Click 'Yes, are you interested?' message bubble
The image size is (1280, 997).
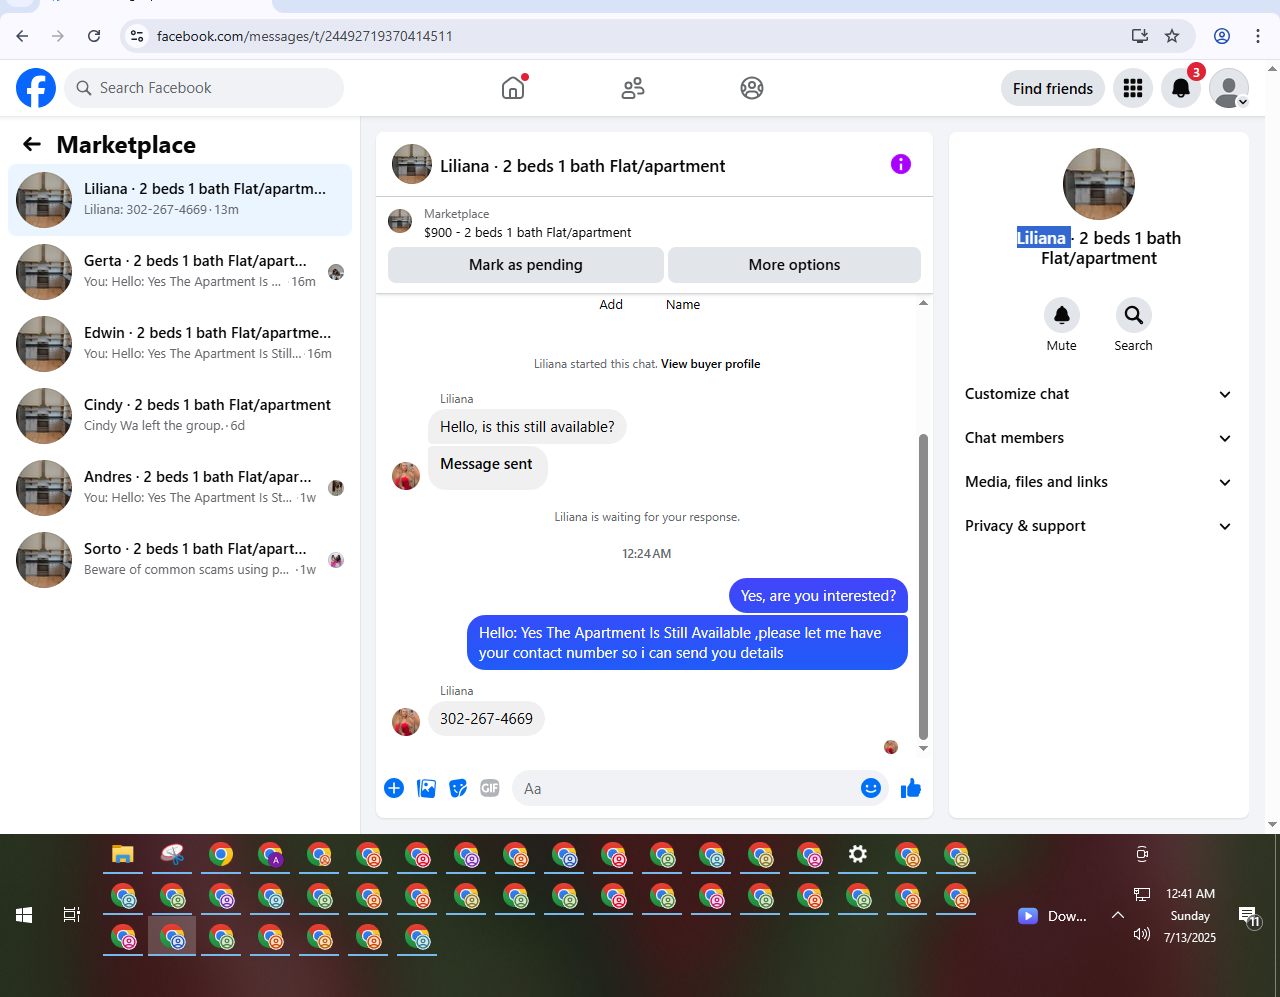point(818,596)
